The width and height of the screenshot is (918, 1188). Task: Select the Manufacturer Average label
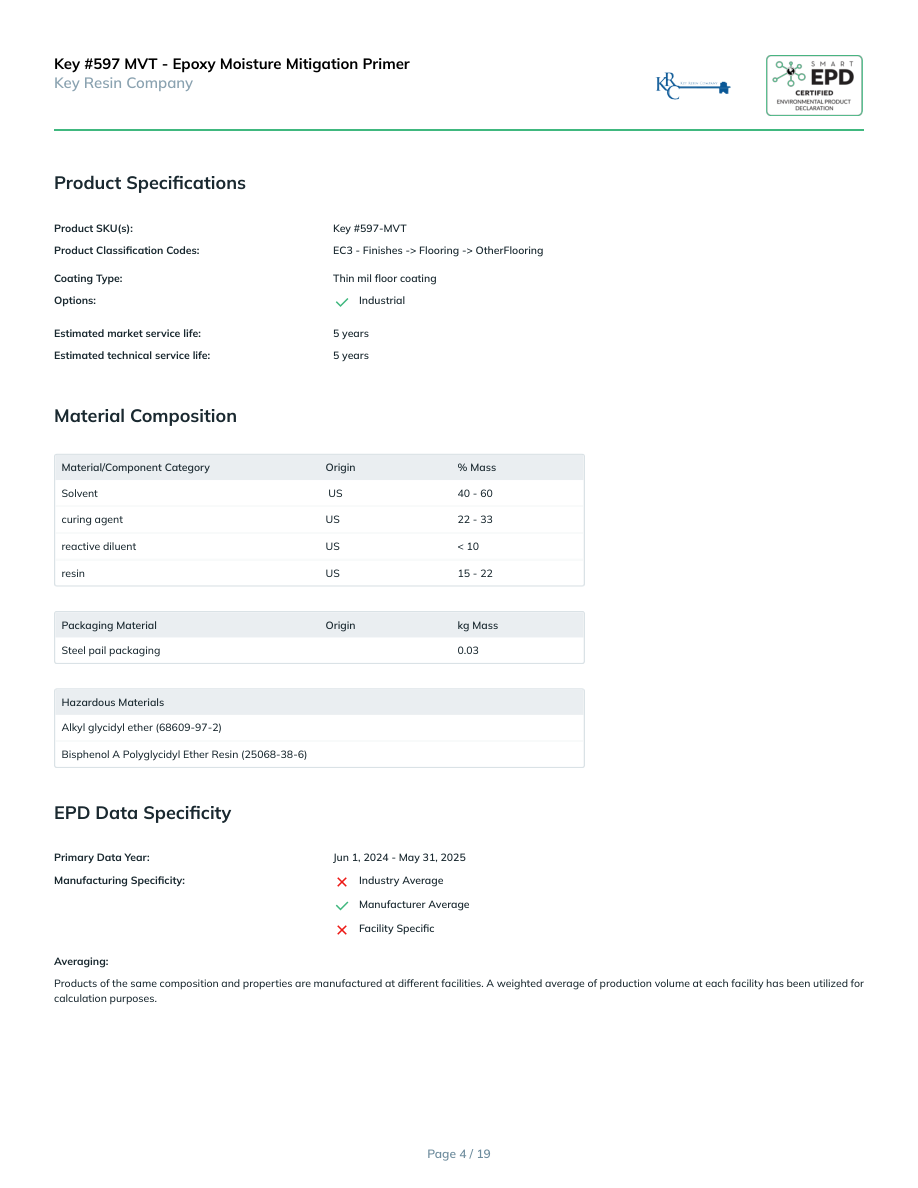pyautogui.click(x=414, y=905)
